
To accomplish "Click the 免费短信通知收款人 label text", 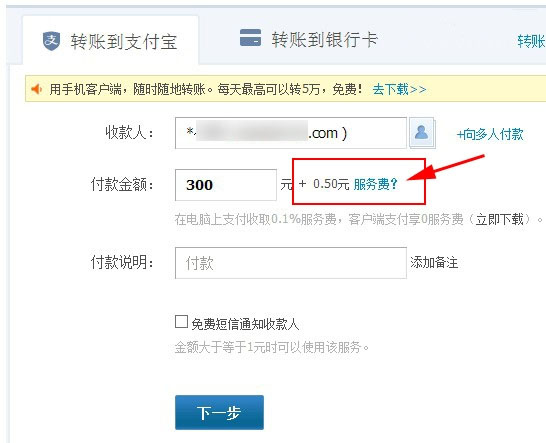I will coord(245,324).
